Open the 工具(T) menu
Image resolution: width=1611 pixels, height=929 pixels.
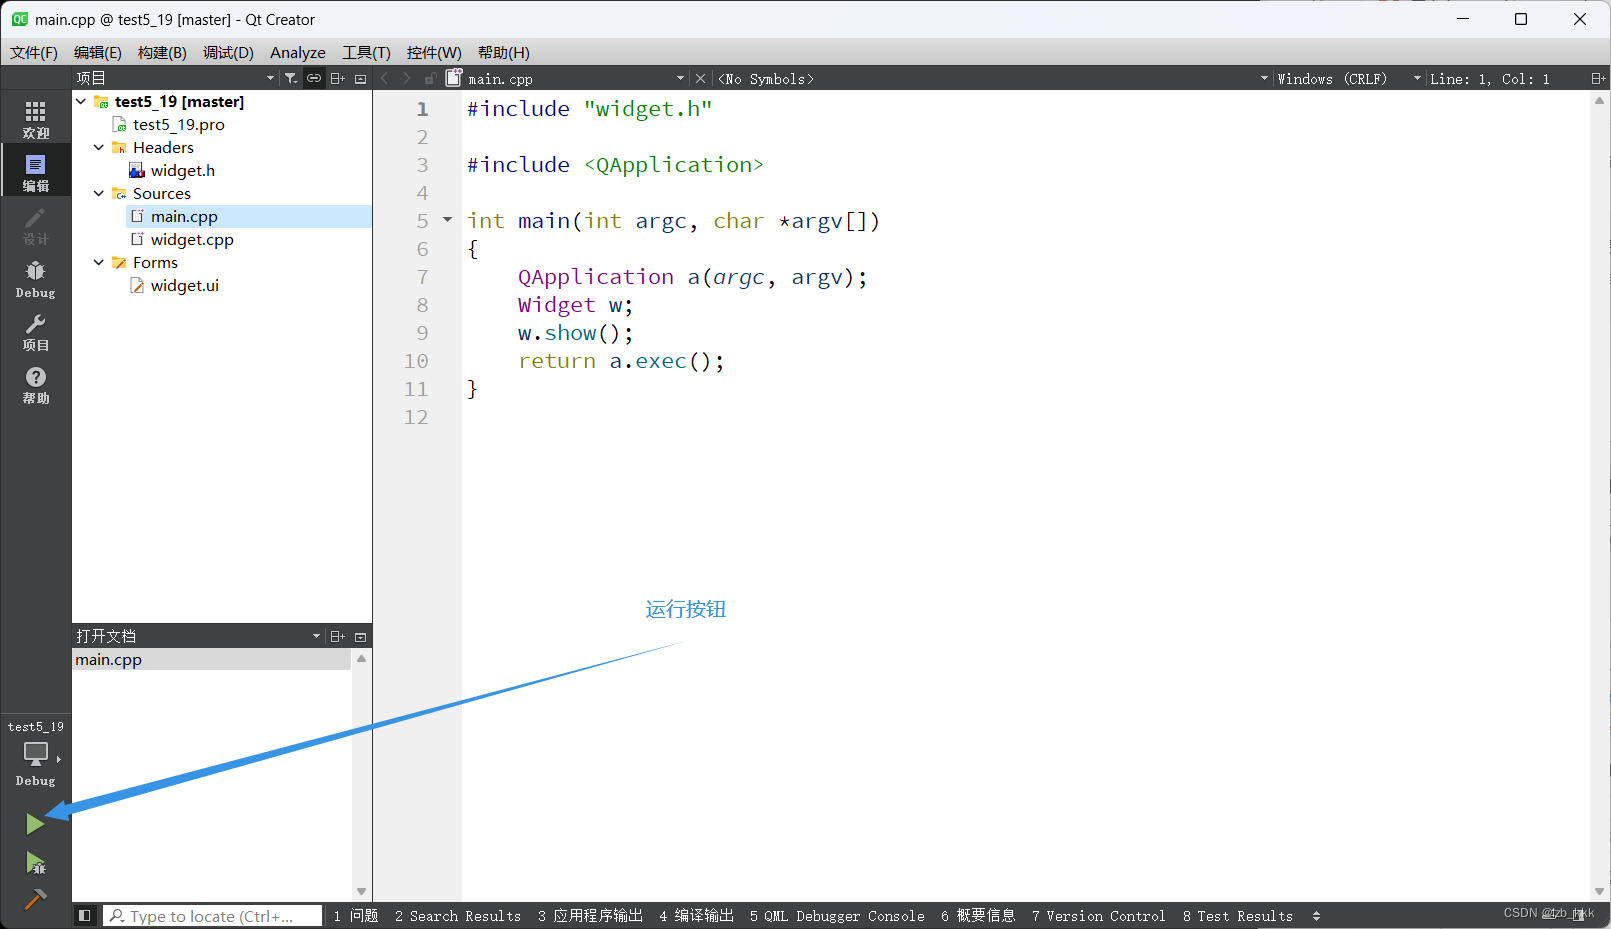coord(366,52)
